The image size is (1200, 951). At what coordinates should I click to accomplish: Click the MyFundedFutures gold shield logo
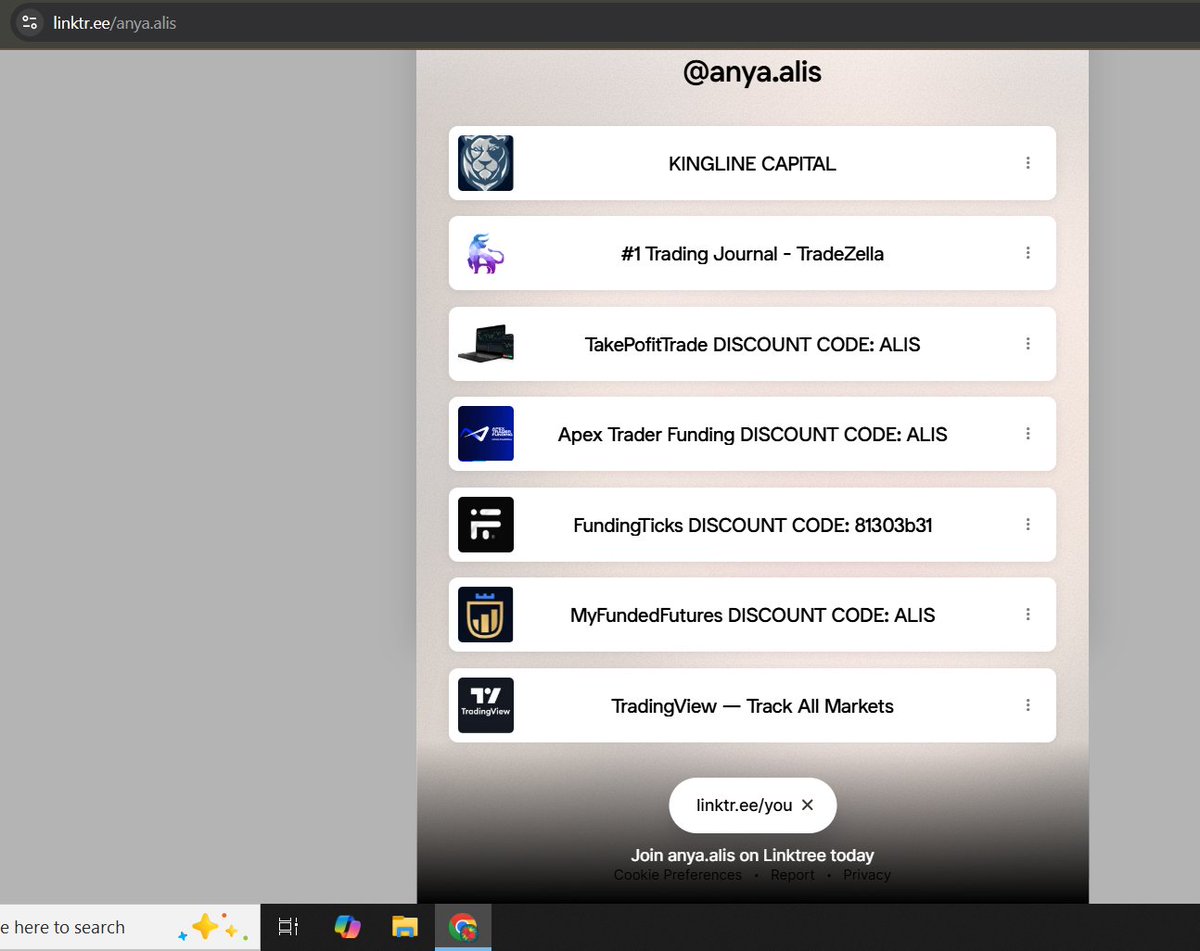[486, 615]
